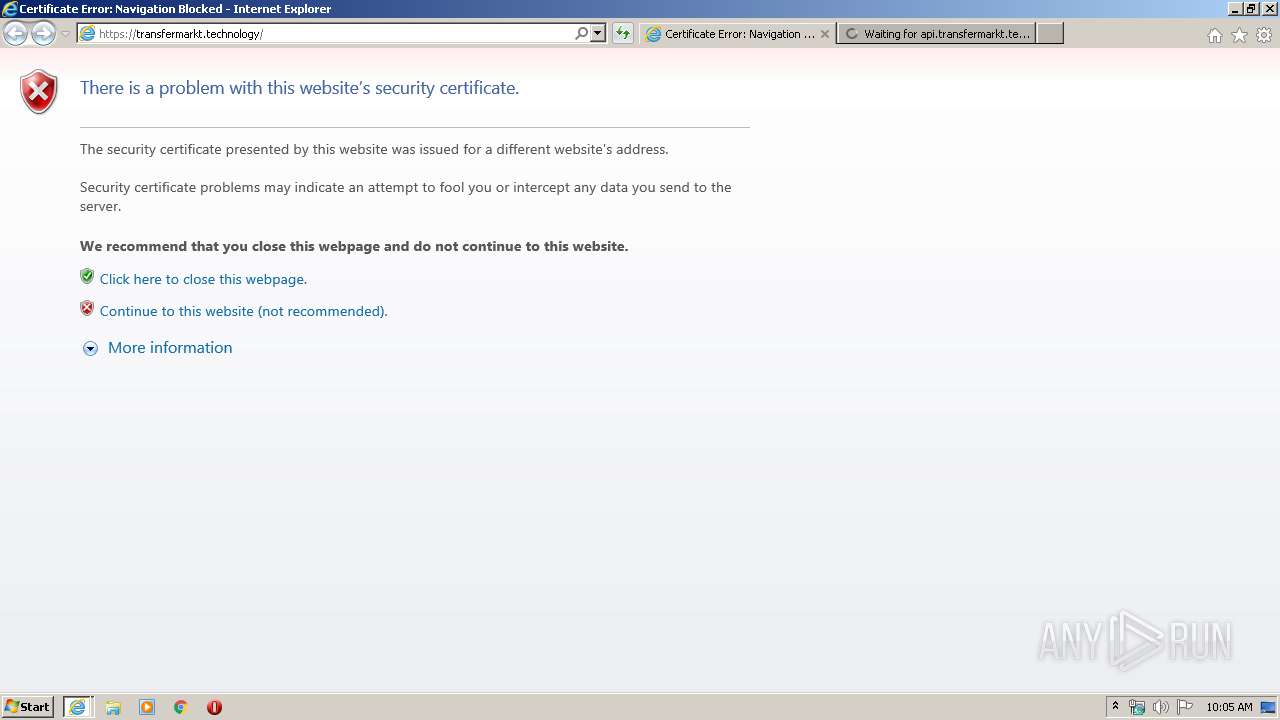Open Favorites star icon
This screenshot has width=1280, height=720.
pos(1239,35)
